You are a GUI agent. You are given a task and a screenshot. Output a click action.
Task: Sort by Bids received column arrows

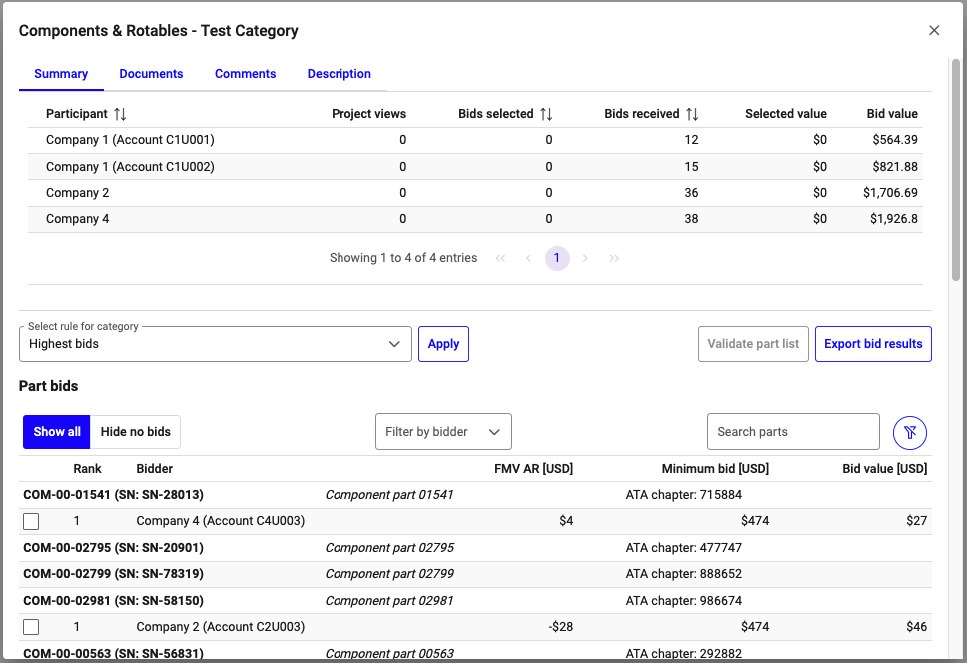pos(692,114)
